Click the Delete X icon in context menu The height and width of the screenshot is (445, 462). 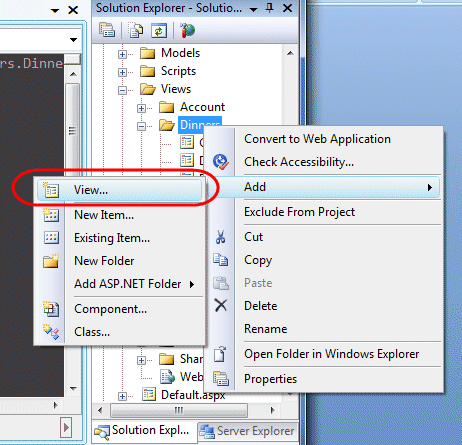[x=221, y=305]
